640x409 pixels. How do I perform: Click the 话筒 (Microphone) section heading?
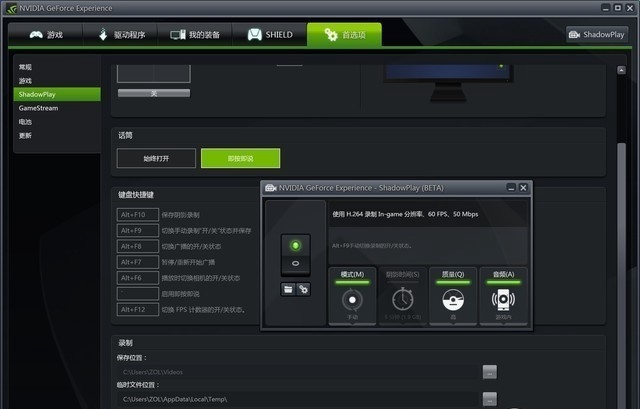point(125,136)
